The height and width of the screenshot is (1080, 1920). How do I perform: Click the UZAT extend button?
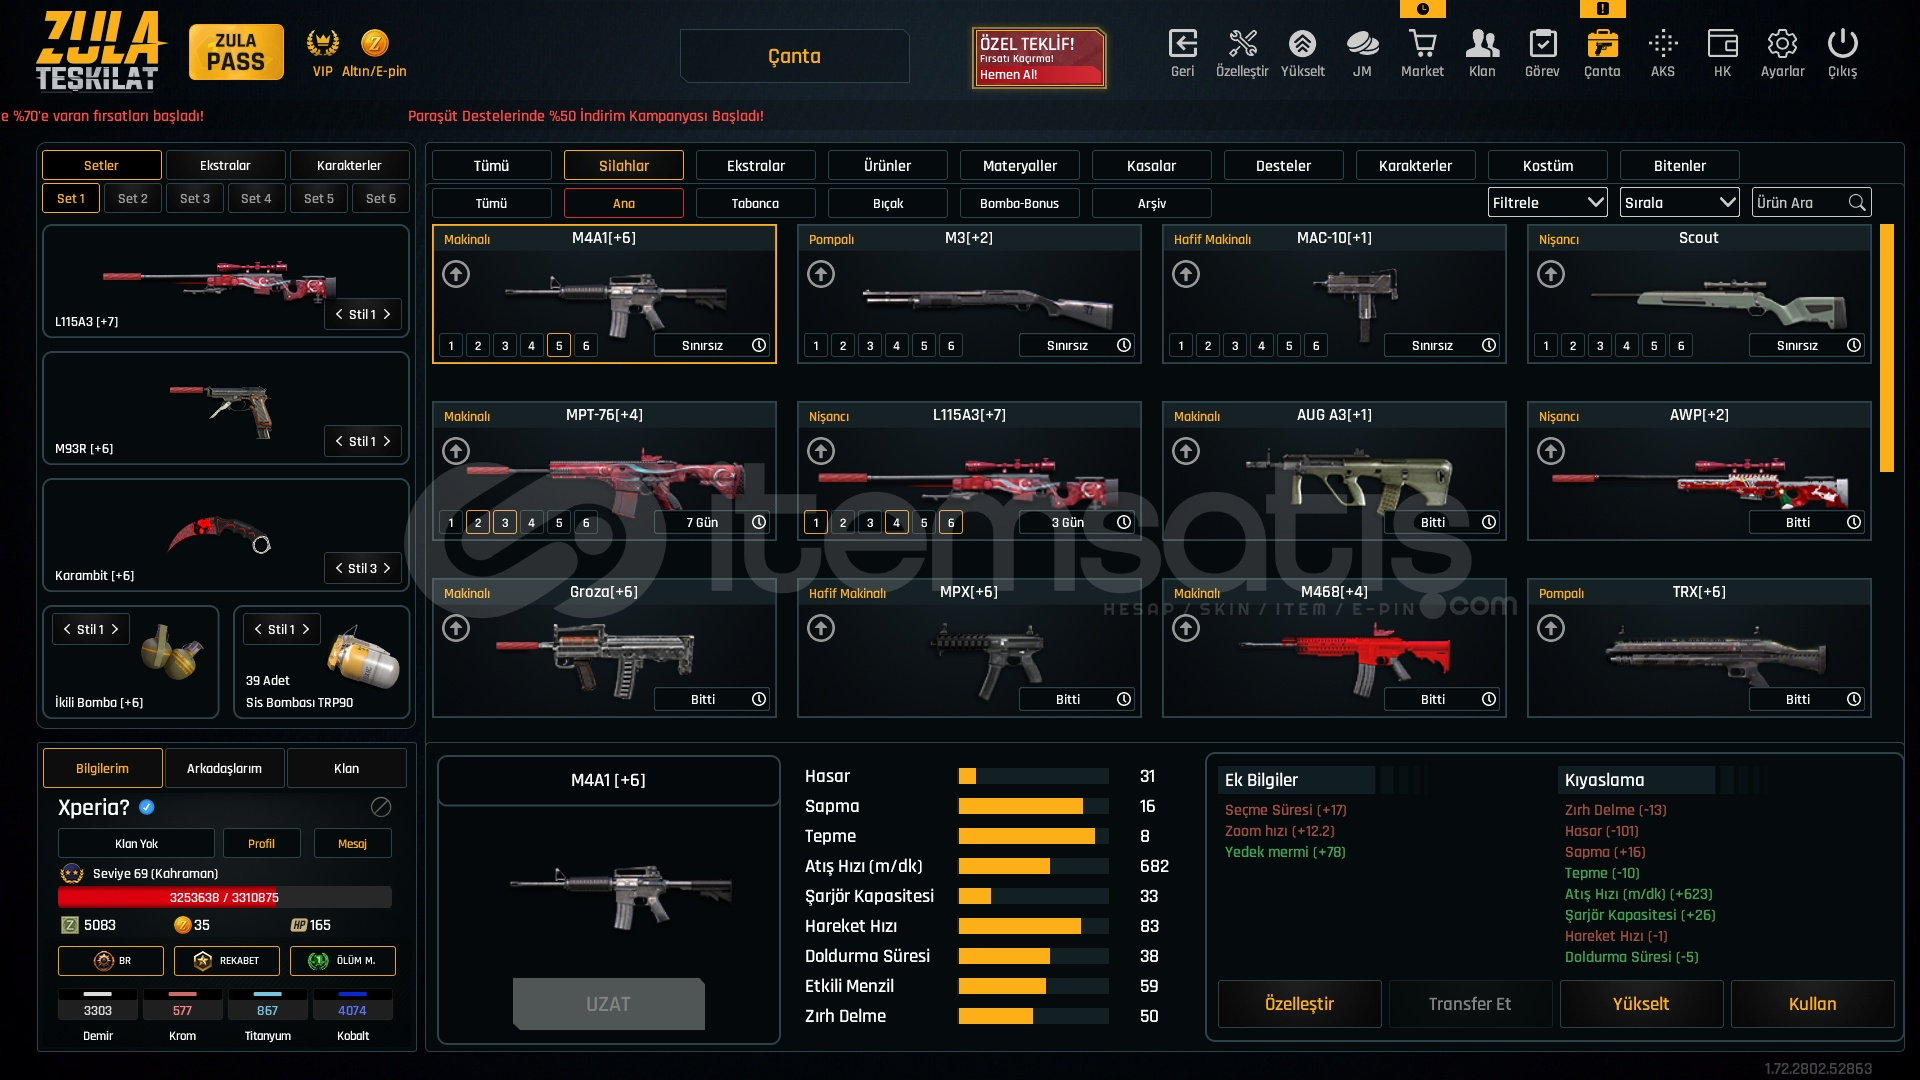coord(609,1004)
